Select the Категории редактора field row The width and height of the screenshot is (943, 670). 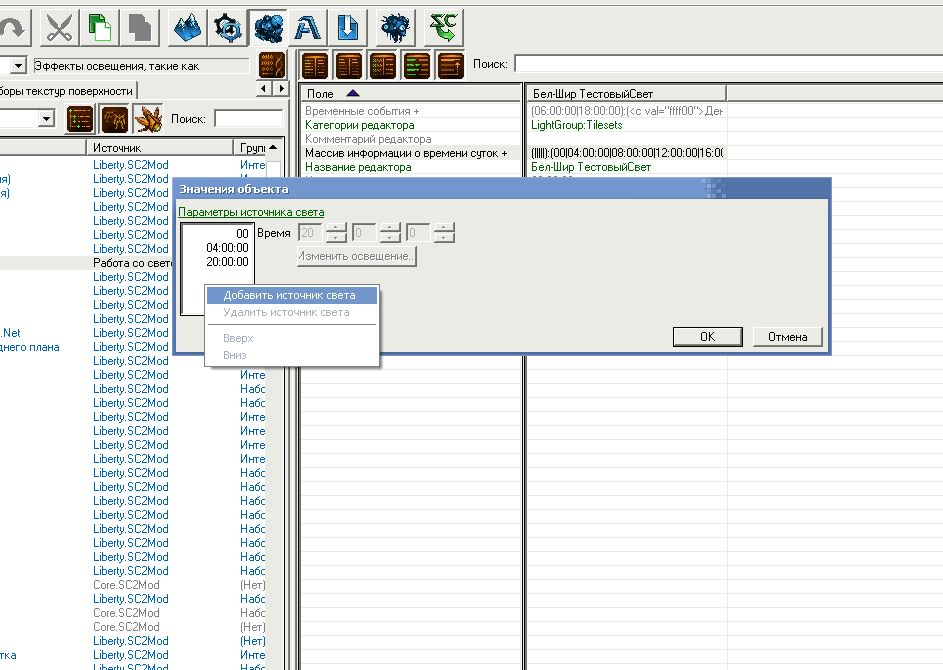coord(411,125)
